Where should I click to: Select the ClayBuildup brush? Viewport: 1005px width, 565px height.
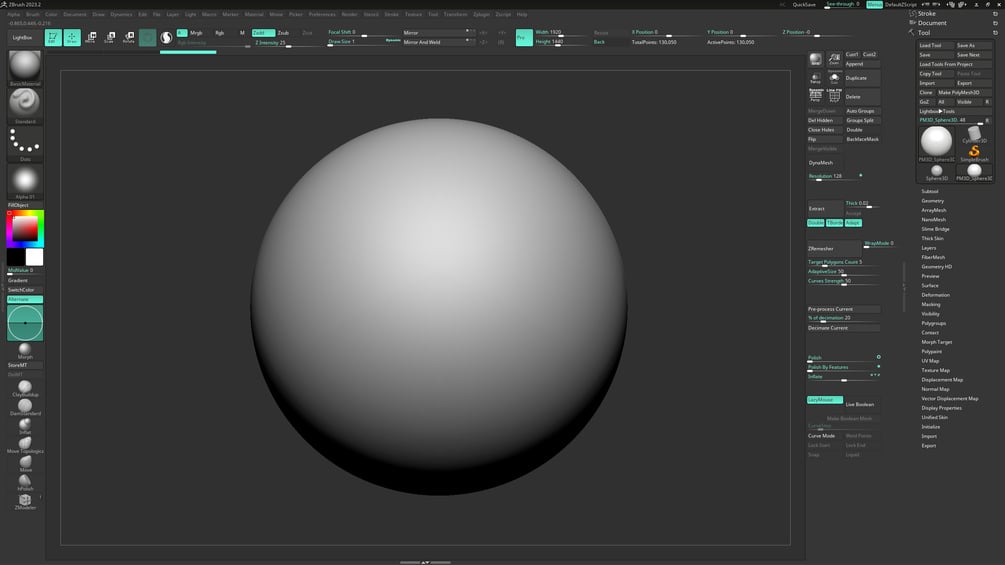[x=25, y=388]
